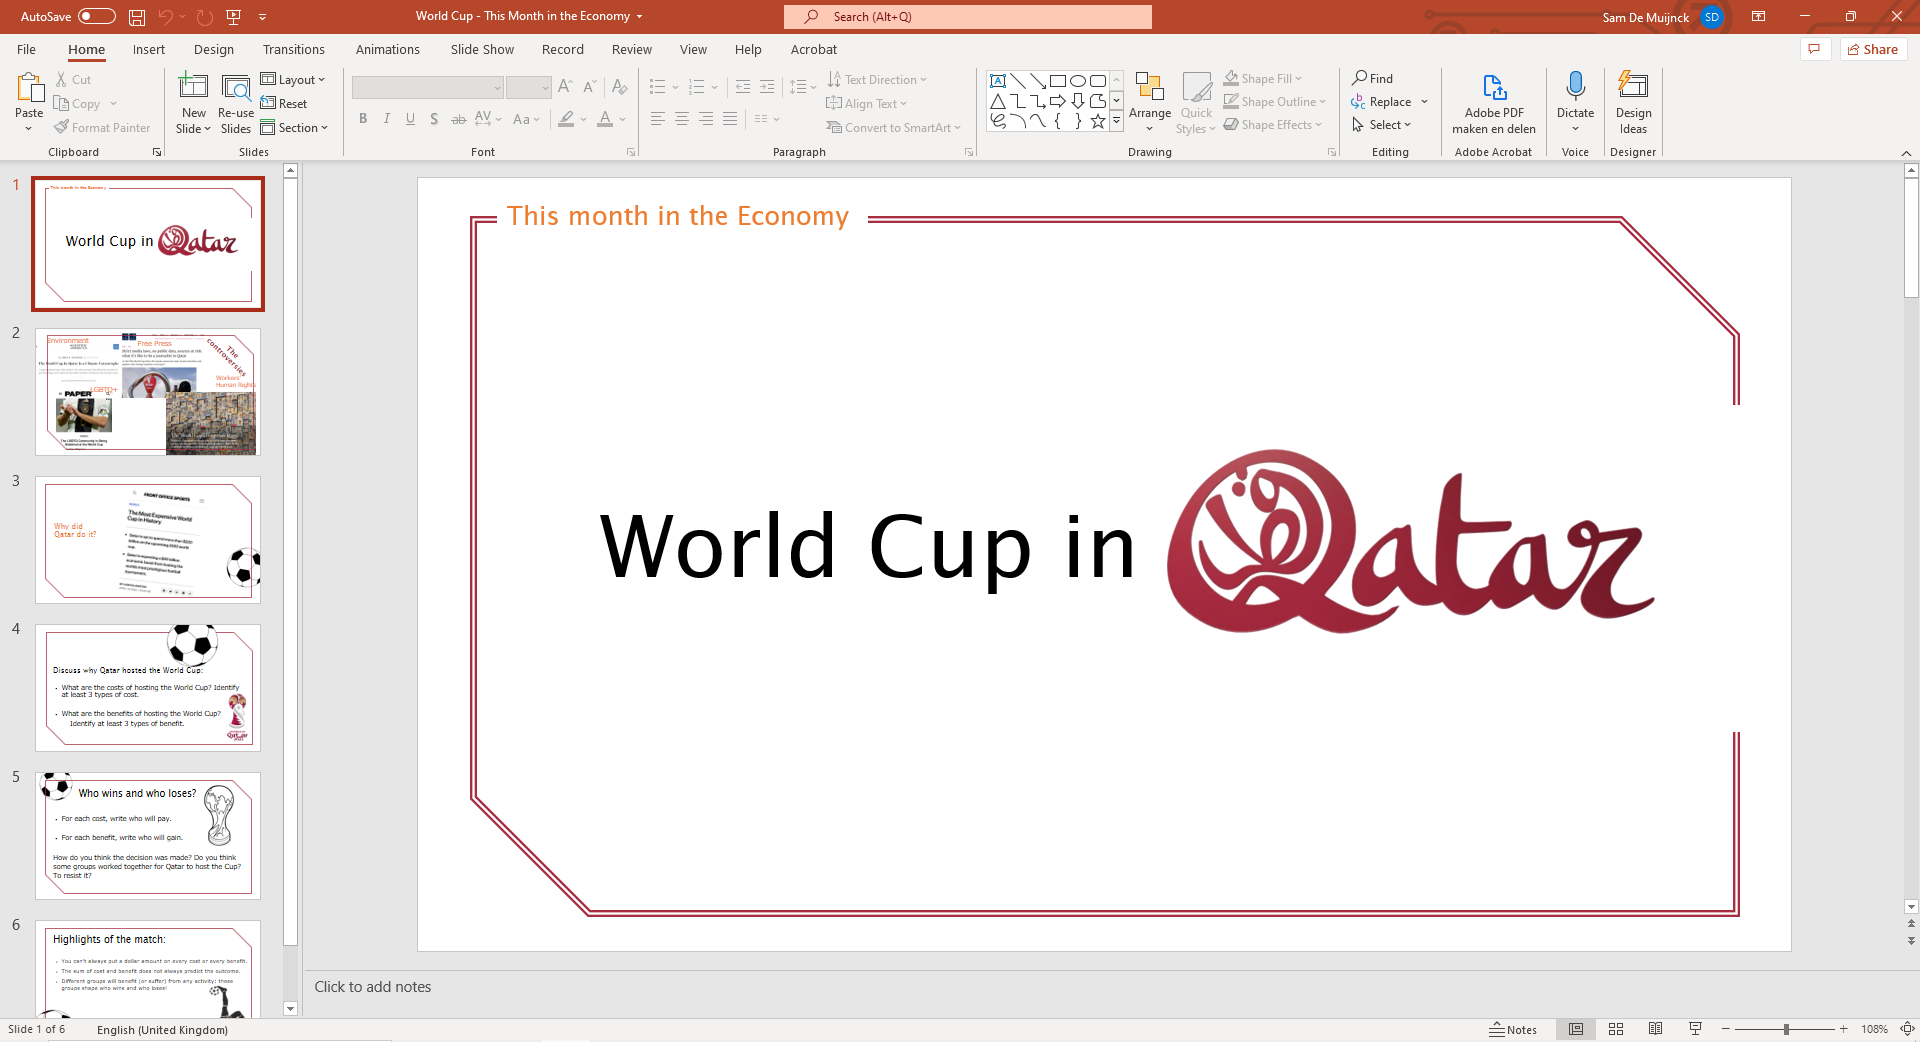1920x1042 pixels.
Task: Open the File tab
Action: 27,49
